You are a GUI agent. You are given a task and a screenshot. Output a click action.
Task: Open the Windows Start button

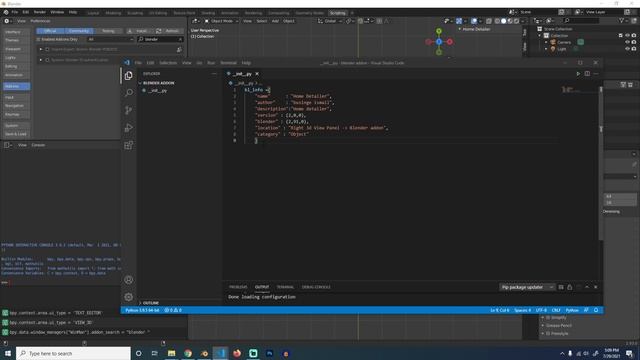click(x=8, y=353)
